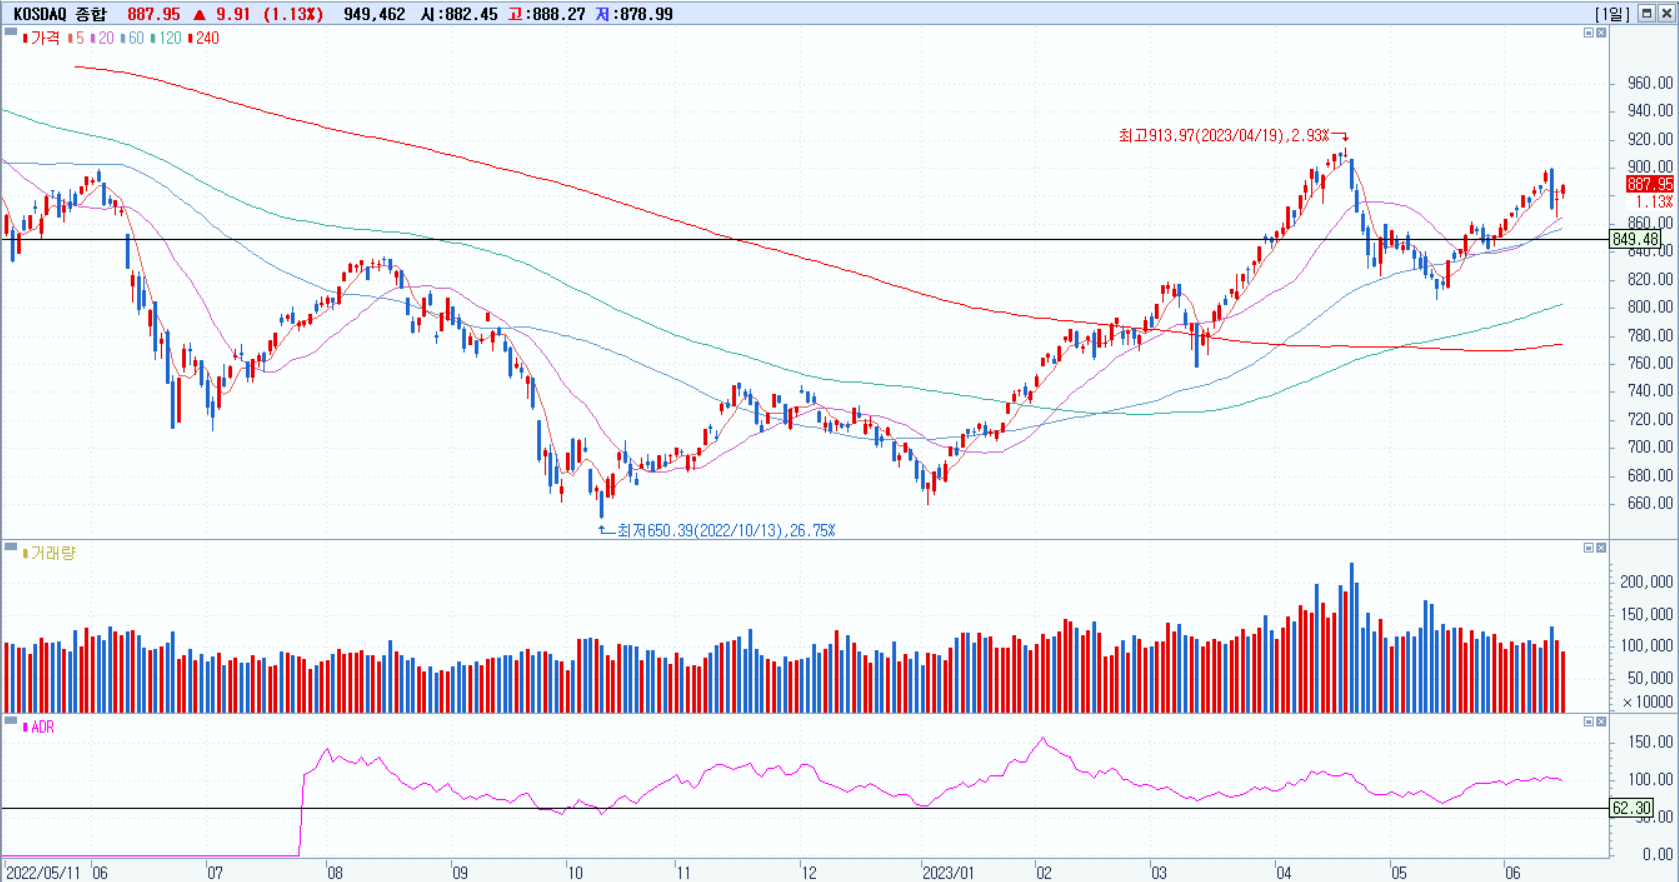The image size is (1679, 882).
Task: Close the 거래량 volume panel
Action: click(1601, 548)
